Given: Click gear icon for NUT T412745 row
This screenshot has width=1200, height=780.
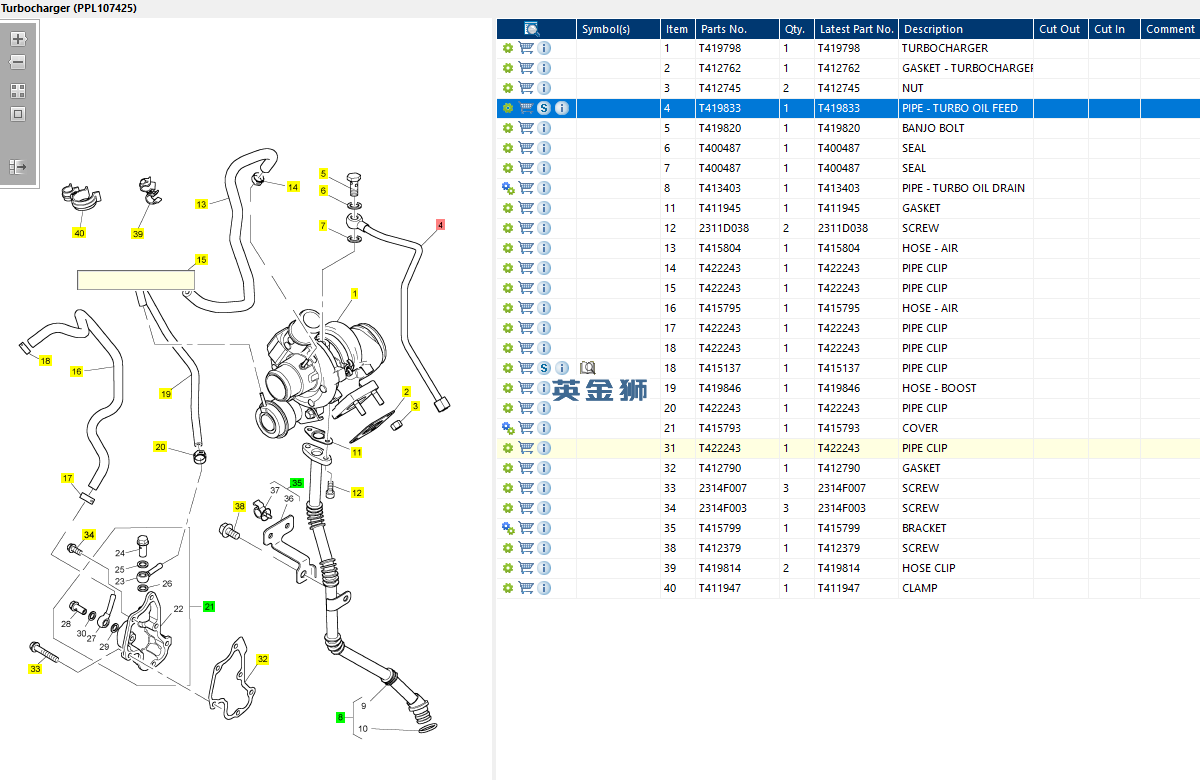Looking at the screenshot, I should pyautogui.click(x=508, y=88).
